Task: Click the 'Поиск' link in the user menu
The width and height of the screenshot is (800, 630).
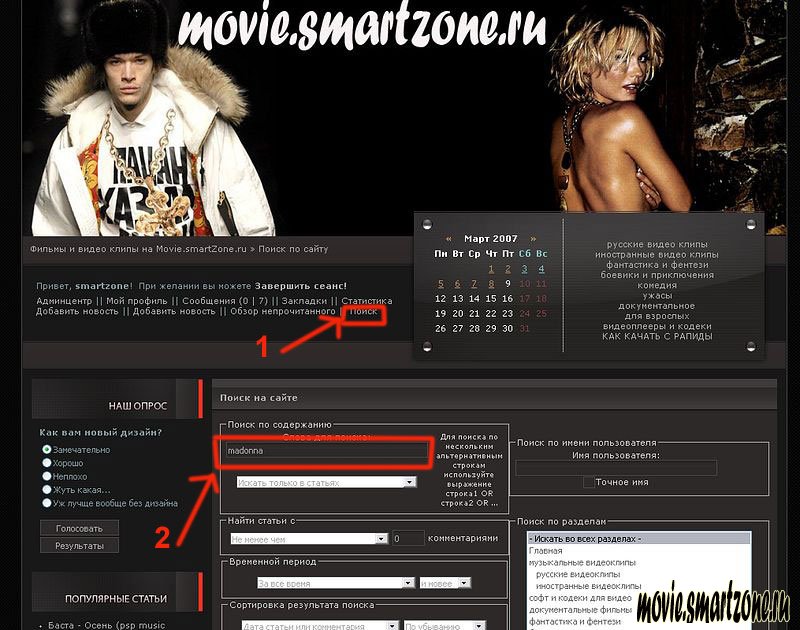Action: 363,311
